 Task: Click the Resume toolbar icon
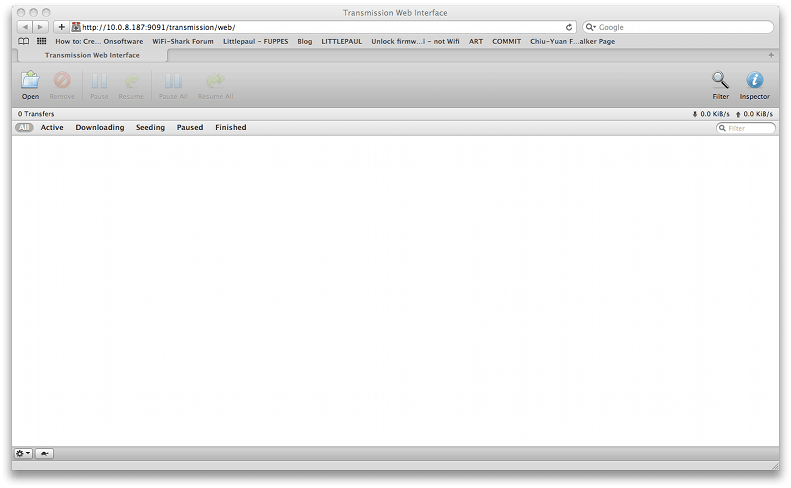pyautogui.click(x=132, y=81)
